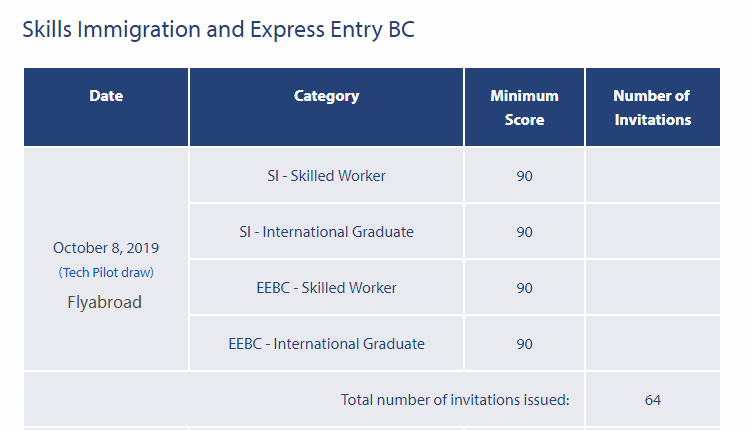749x430 pixels.
Task: Click the empty invitations cell for SI - Skilled Worker
Action: pos(652,176)
